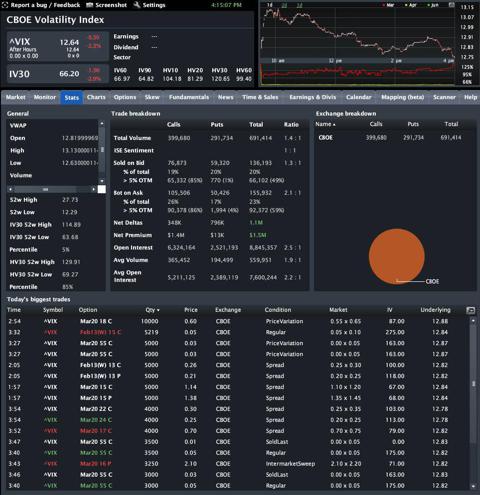
Task: Switch to the Market tab
Action: (x=16, y=97)
